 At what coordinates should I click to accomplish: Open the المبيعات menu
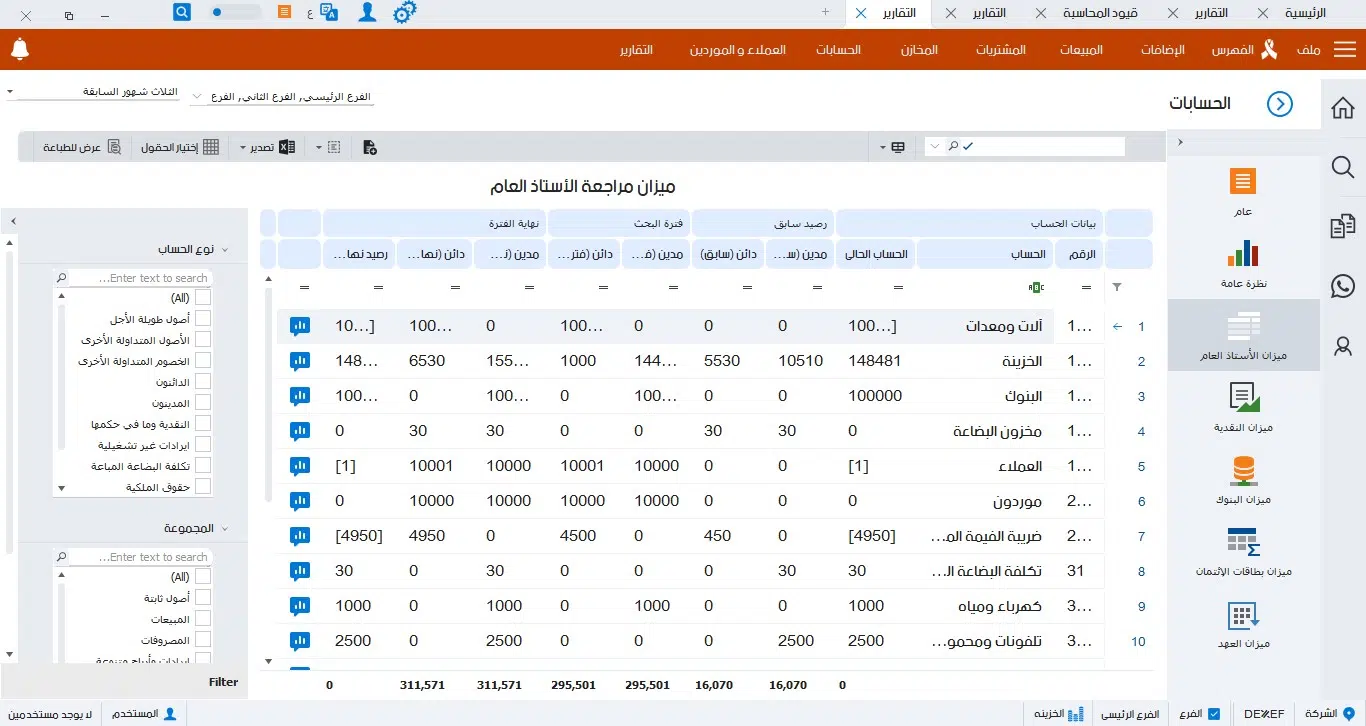pos(1080,49)
